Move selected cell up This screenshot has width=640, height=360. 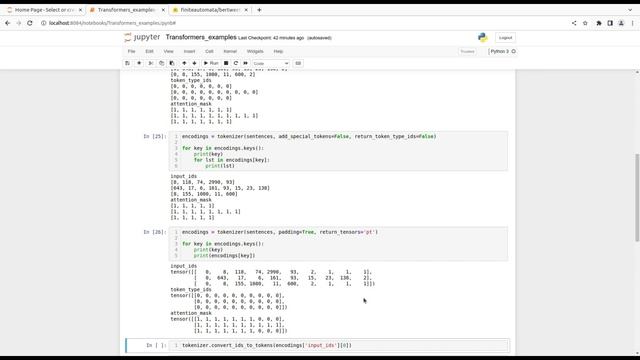coord(184,63)
